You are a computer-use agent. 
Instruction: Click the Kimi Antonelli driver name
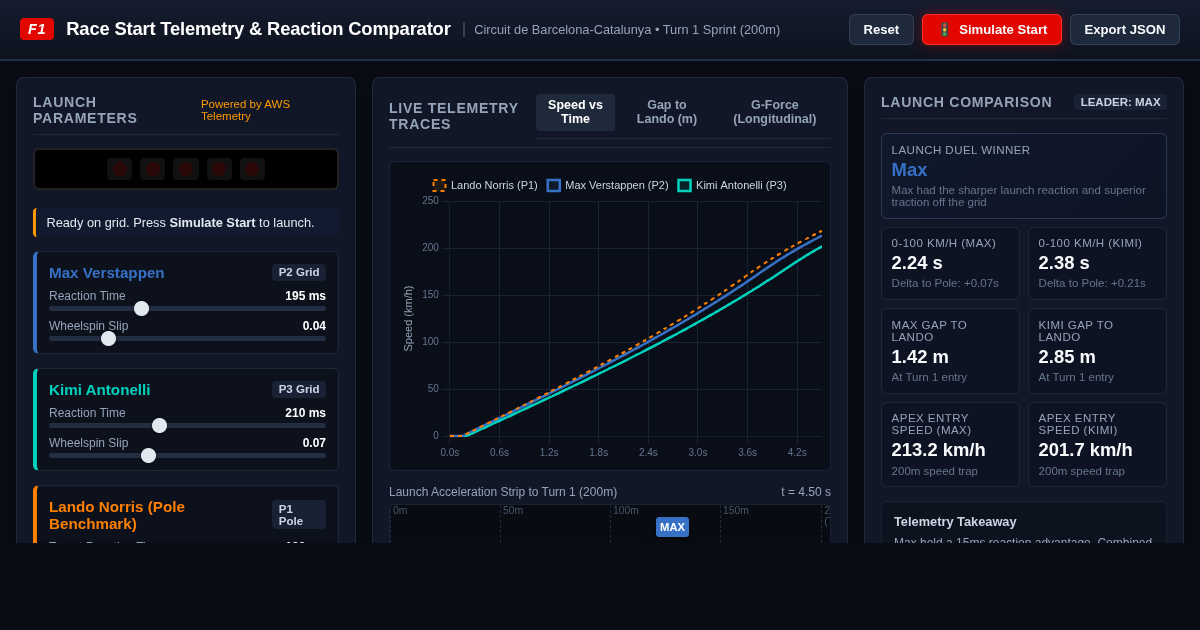tap(100, 389)
